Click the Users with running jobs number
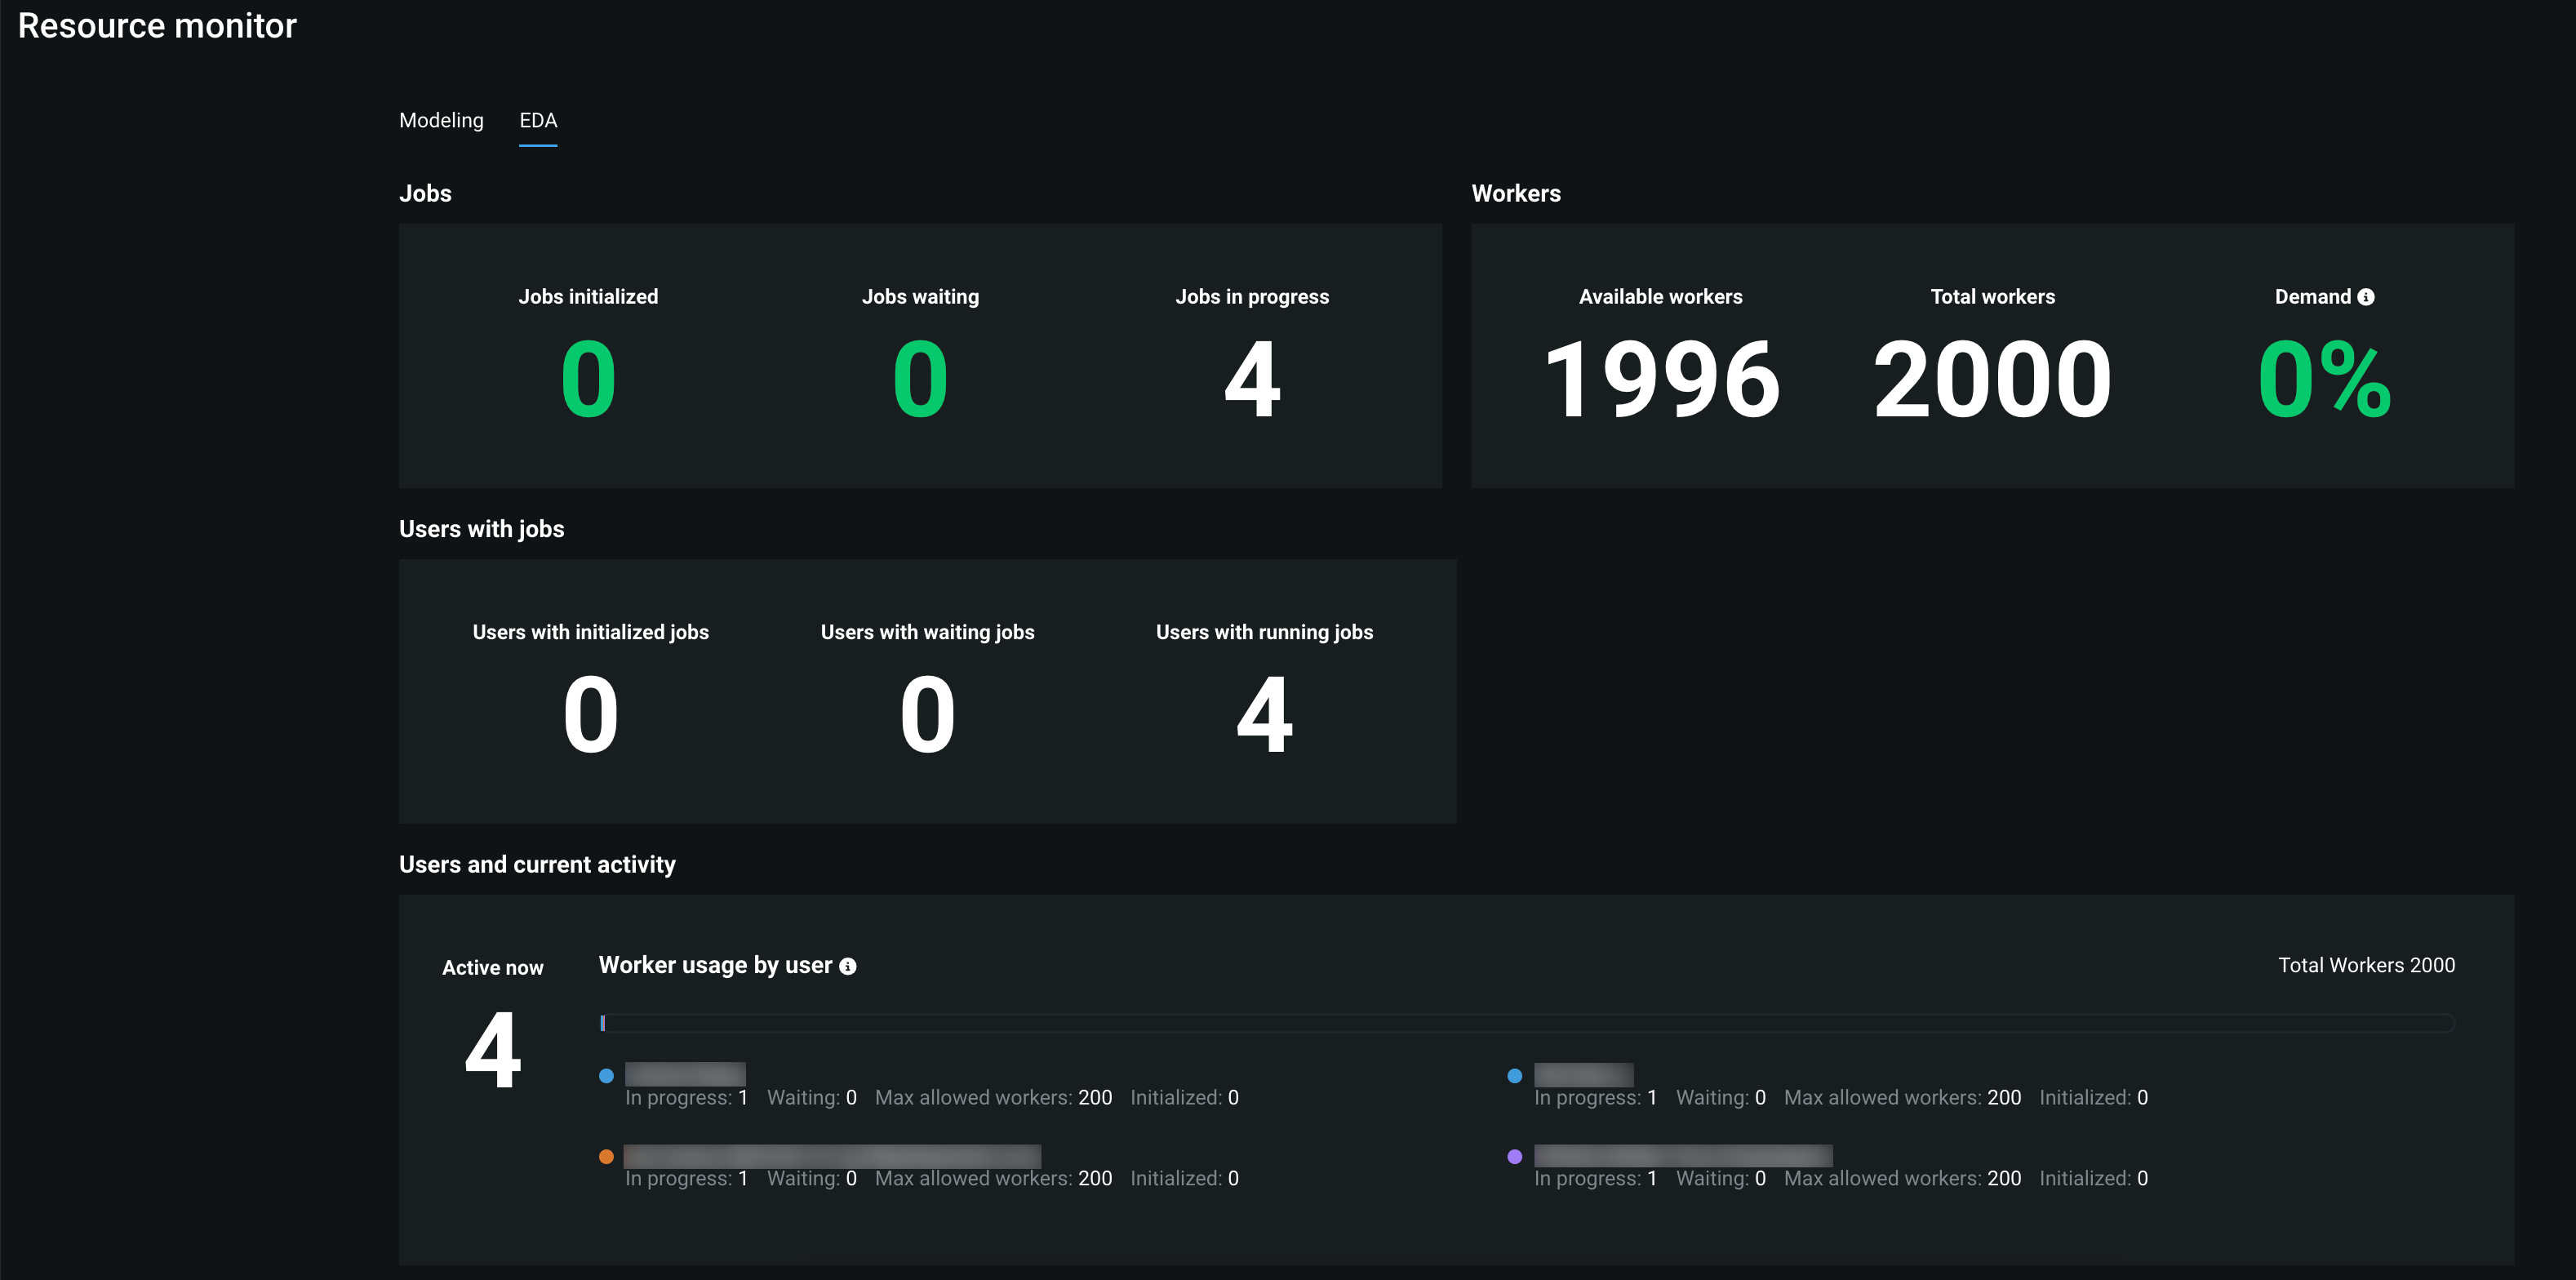Viewport: 2576px width, 1280px height. click(1264, 714)
